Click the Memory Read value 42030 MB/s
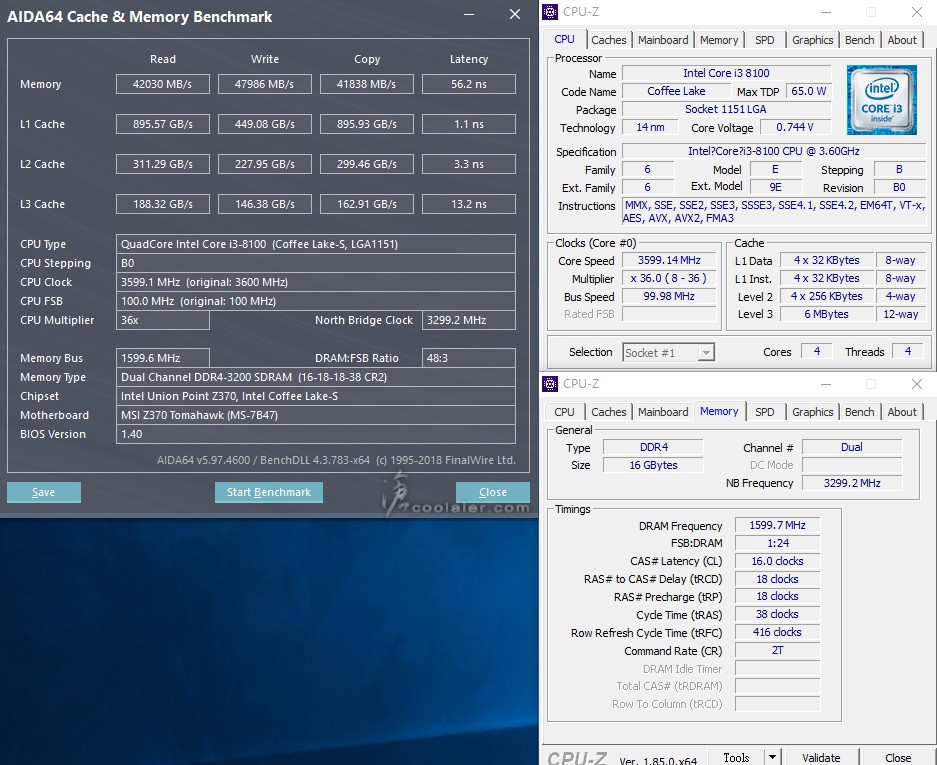The width and height of the screenshot is (937, 765). click(x=163, y=84)
